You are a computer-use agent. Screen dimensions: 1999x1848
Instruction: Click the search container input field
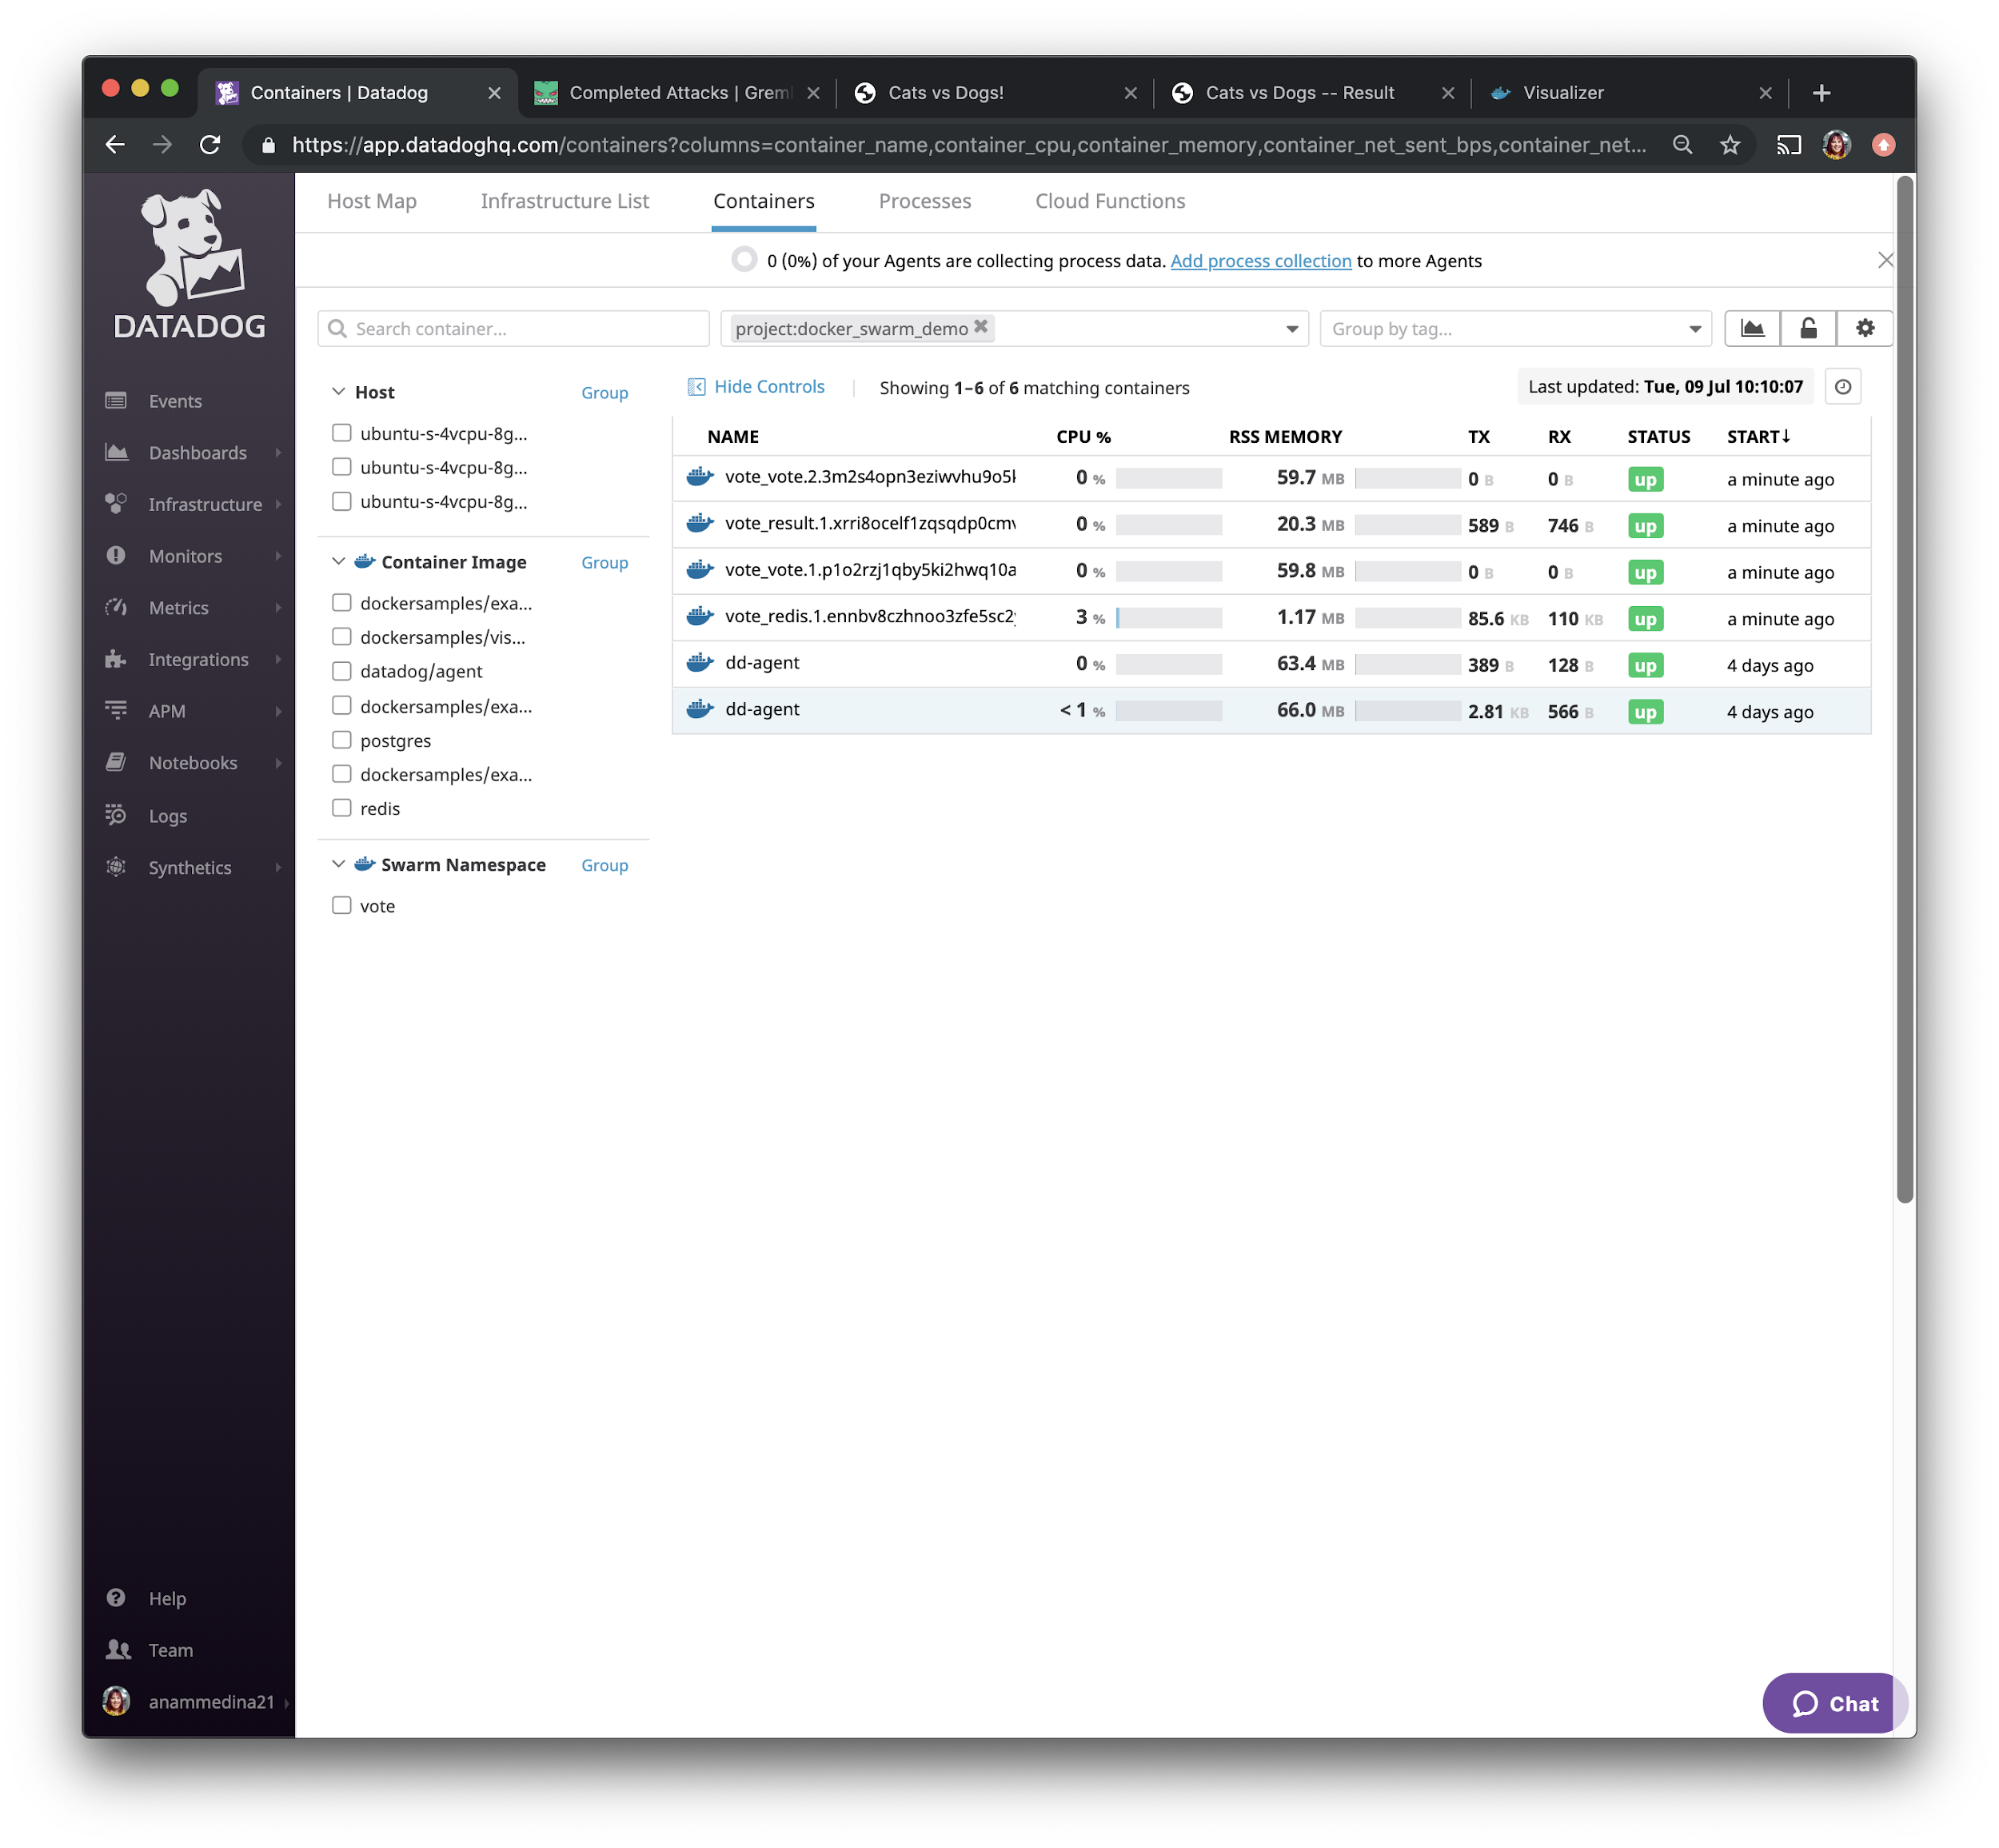(x=514, y=327)
